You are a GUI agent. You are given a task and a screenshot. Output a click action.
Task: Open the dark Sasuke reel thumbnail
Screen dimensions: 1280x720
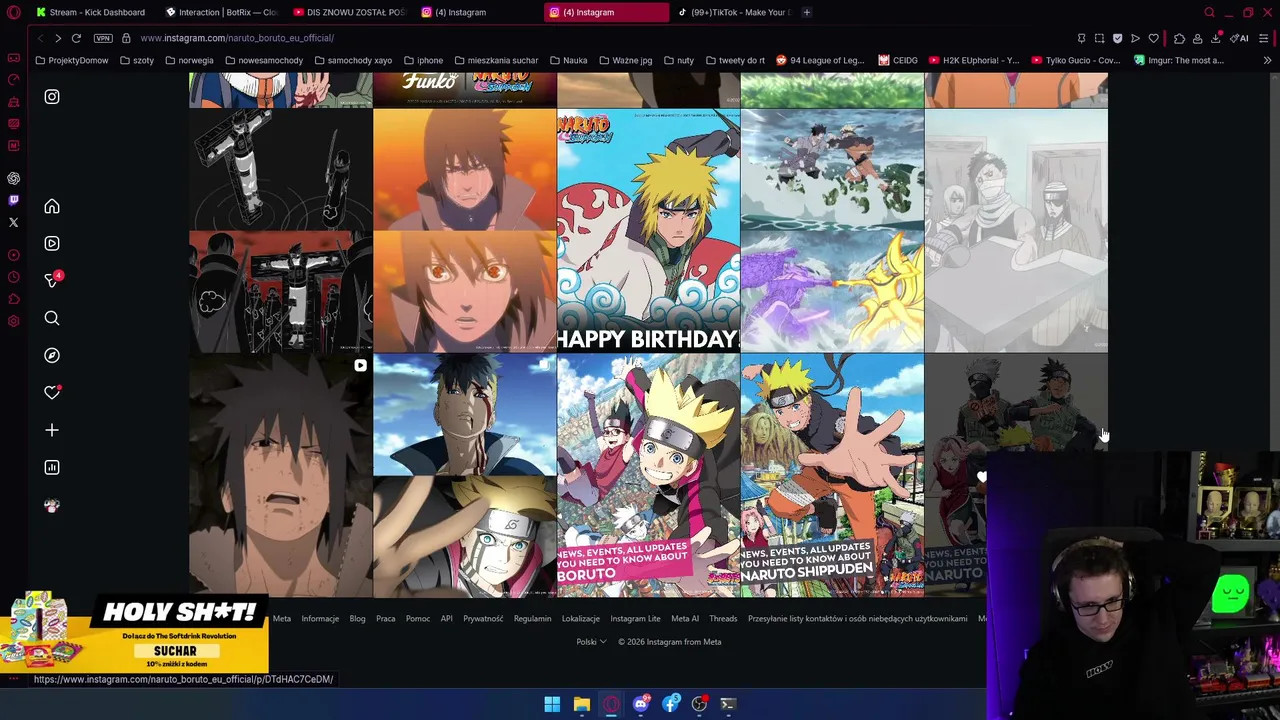280,476
